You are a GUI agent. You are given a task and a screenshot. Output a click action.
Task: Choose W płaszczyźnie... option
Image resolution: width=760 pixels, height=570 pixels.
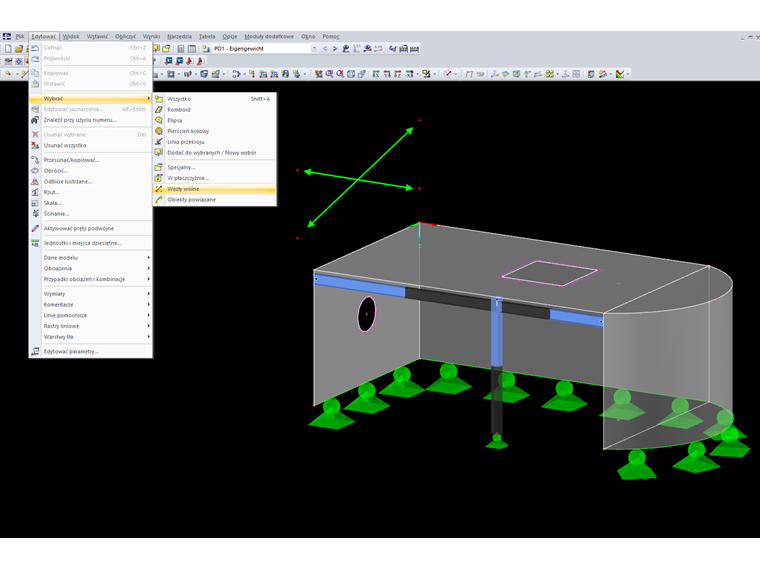tap(215, 178)
